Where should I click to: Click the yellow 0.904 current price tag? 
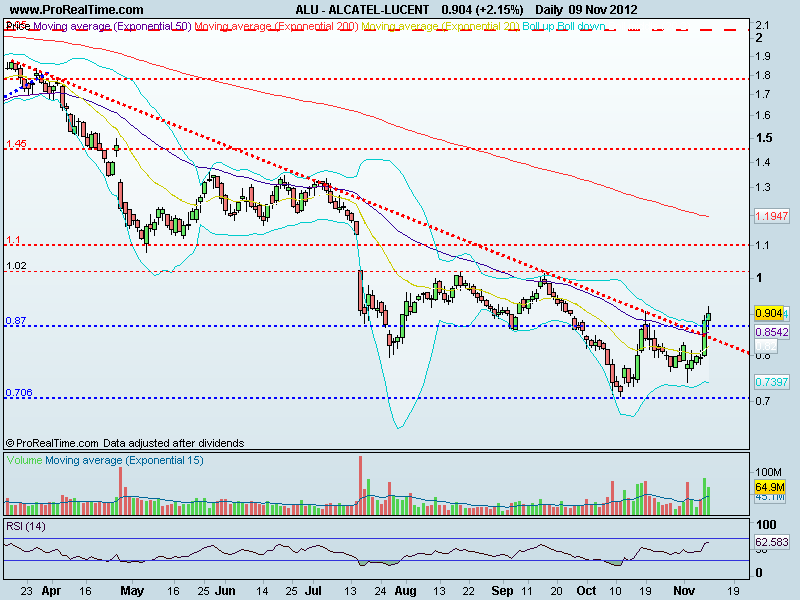(x=769, y=313)
